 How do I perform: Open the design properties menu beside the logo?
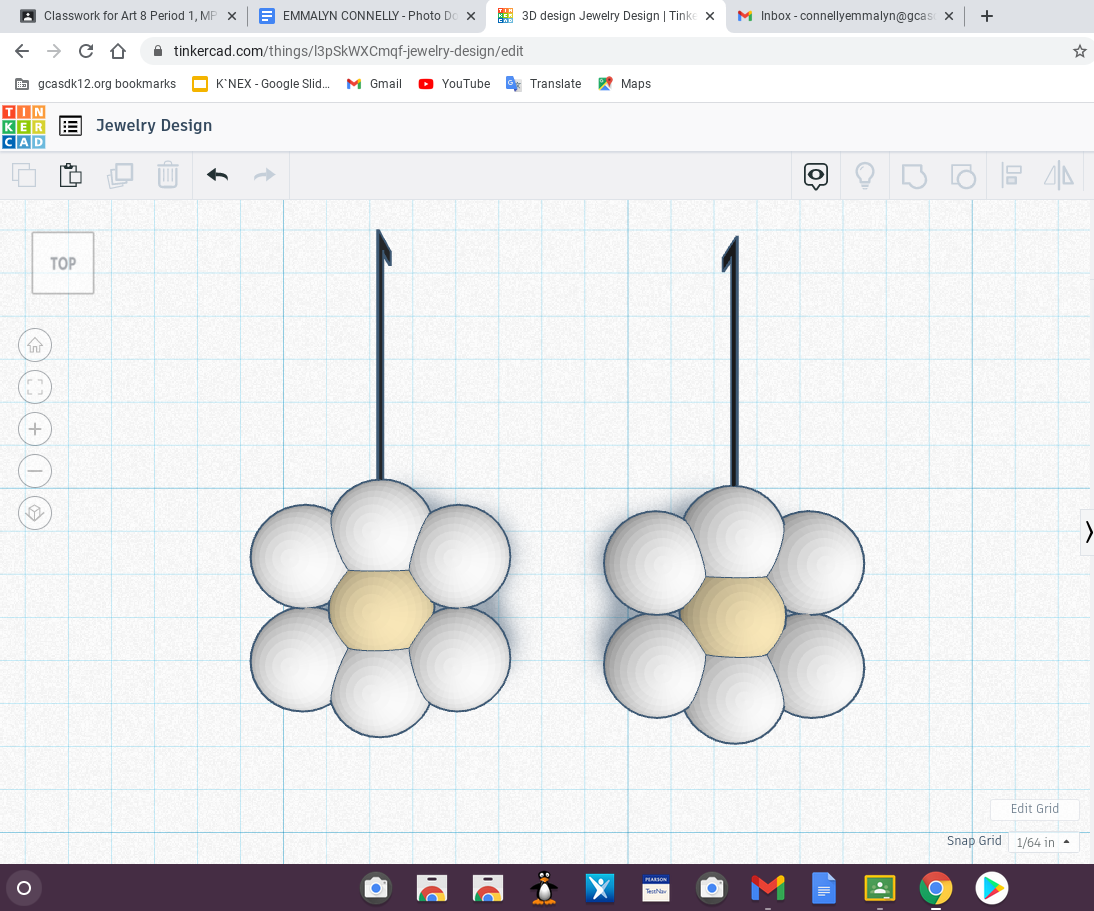coord(70,125)
